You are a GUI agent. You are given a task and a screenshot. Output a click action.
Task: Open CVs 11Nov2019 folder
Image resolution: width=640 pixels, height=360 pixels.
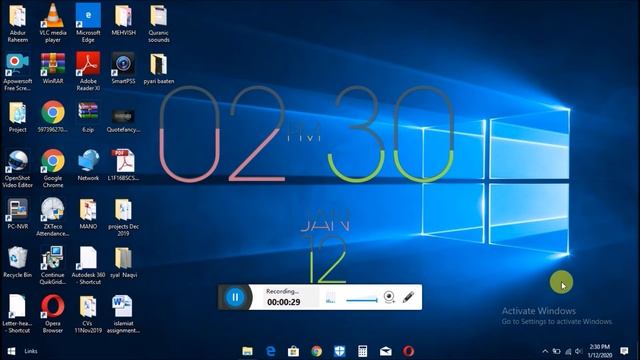88,314
